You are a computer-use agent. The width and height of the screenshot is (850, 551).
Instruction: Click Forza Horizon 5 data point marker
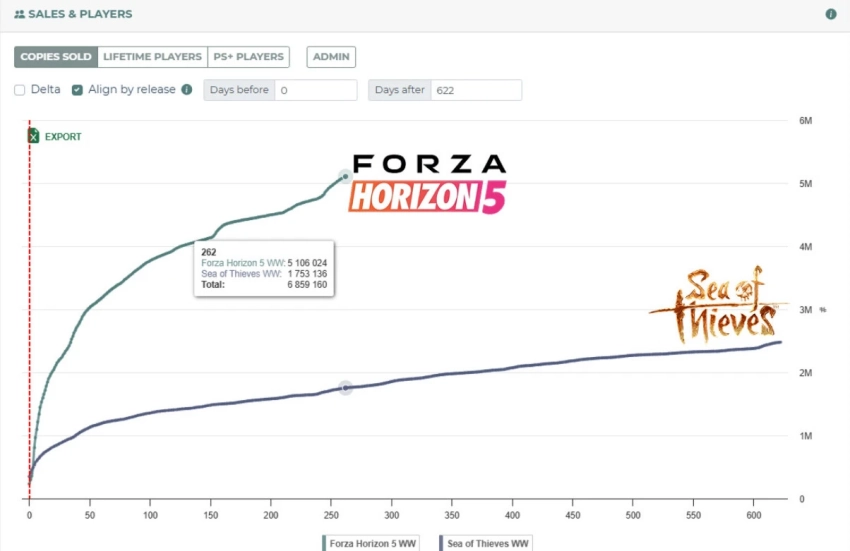point(345,175)
